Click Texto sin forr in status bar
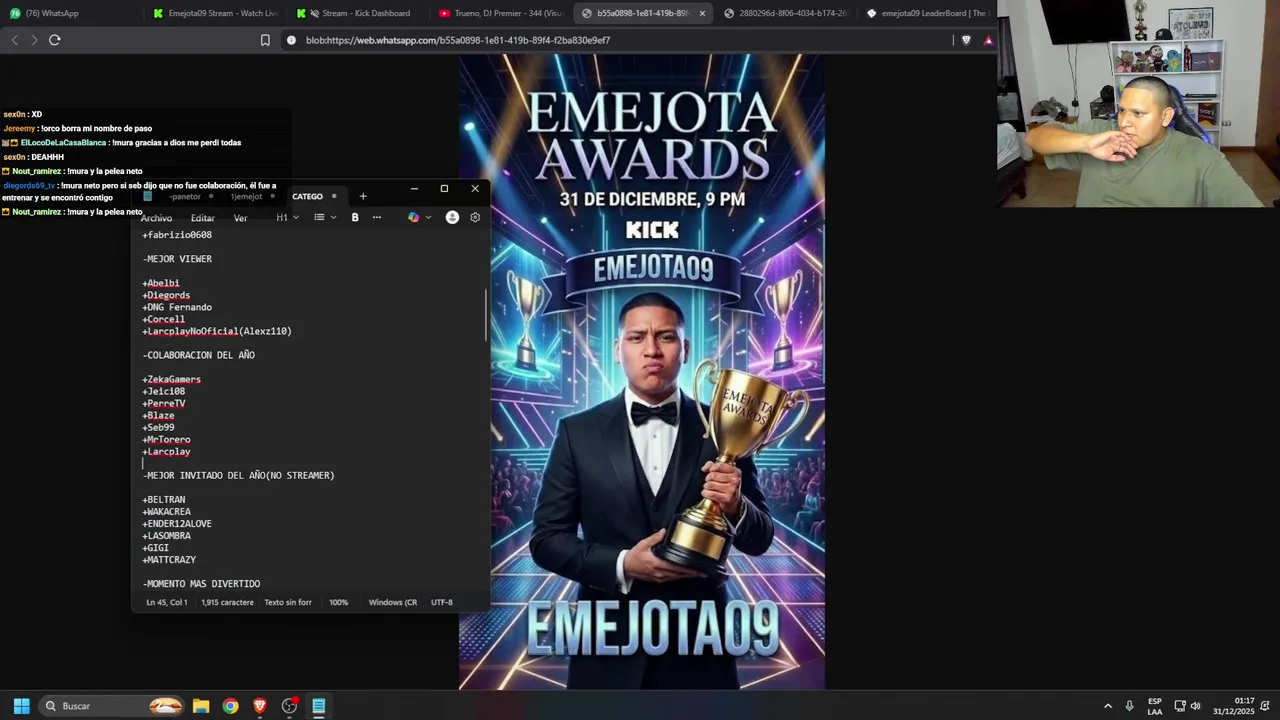The width and height of the screenshot is (1280, 720). point(288,602)
